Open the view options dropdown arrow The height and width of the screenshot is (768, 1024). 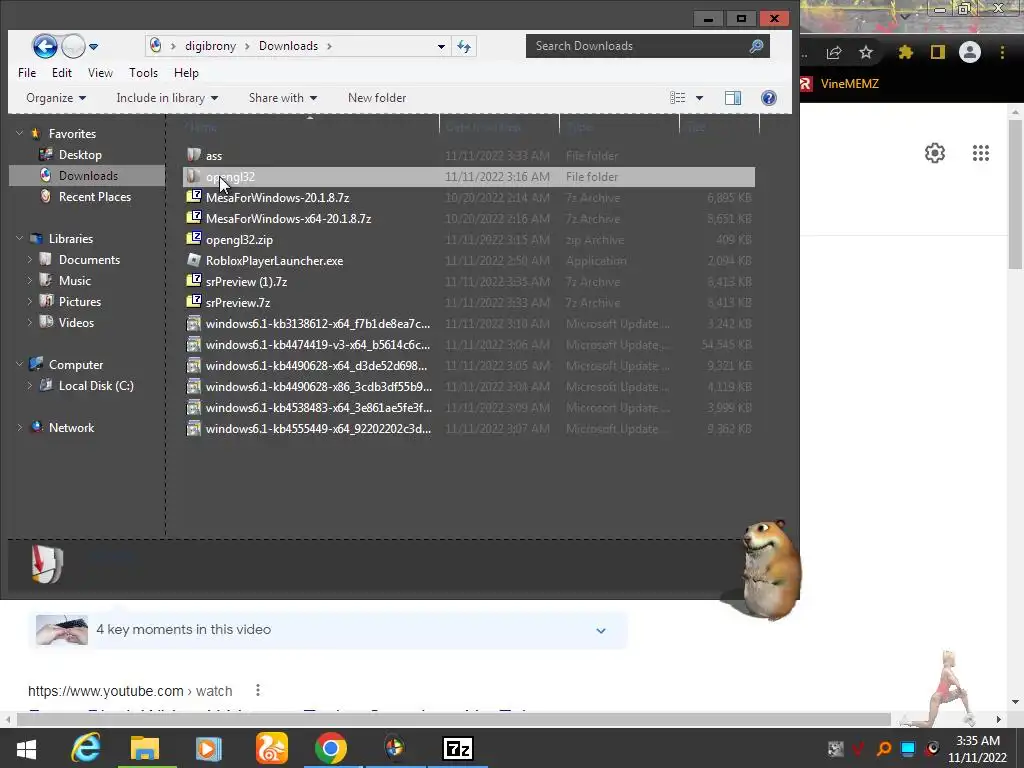[699, 98]
